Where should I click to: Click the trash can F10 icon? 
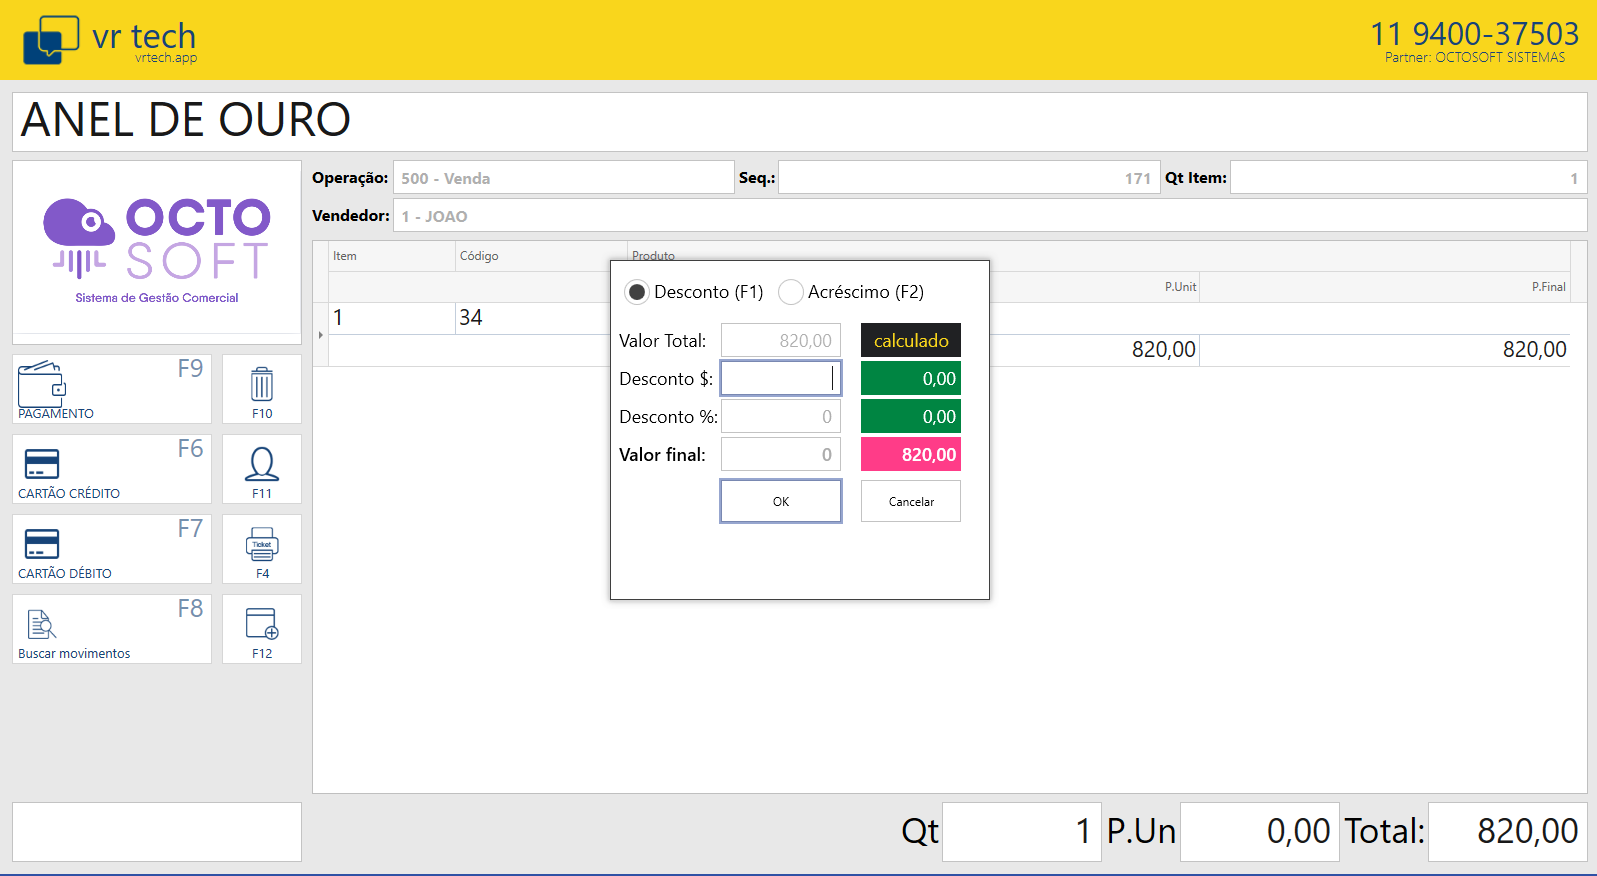[x=262, y=384]
